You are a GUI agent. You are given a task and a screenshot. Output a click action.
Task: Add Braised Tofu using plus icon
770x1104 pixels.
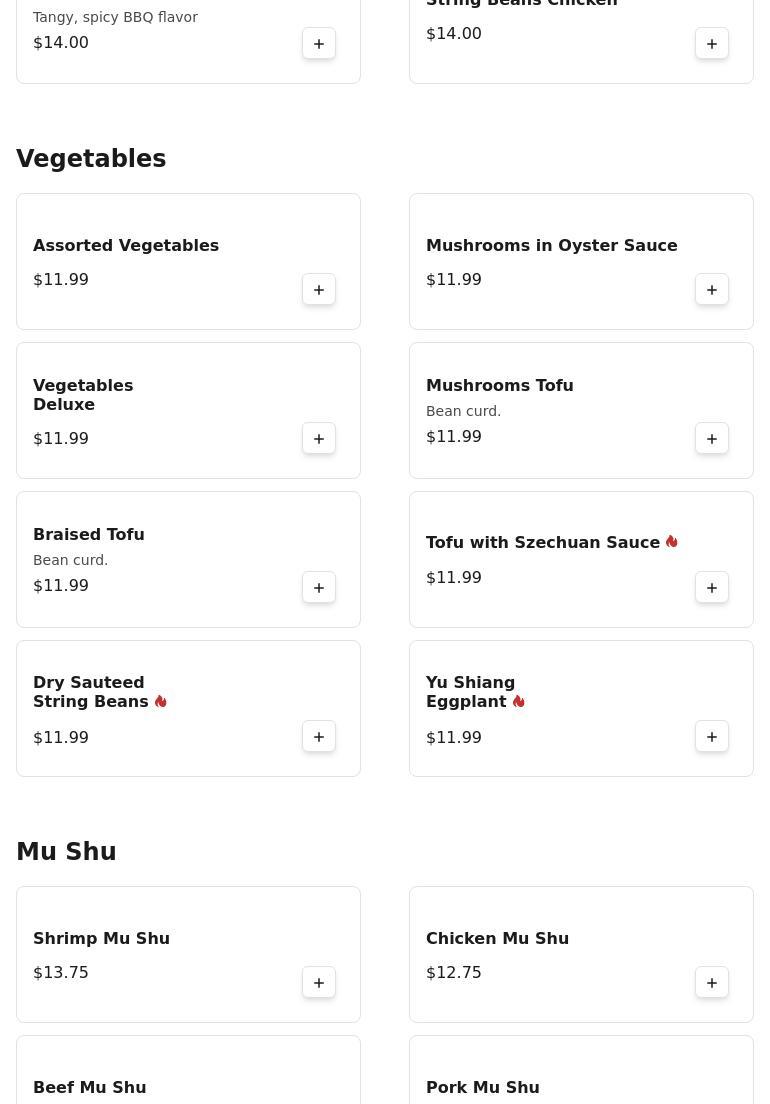point(319,588)
